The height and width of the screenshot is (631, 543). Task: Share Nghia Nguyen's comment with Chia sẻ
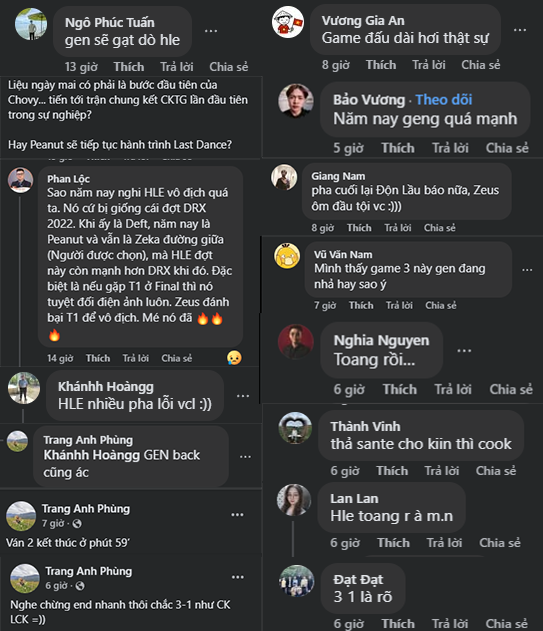511,390
